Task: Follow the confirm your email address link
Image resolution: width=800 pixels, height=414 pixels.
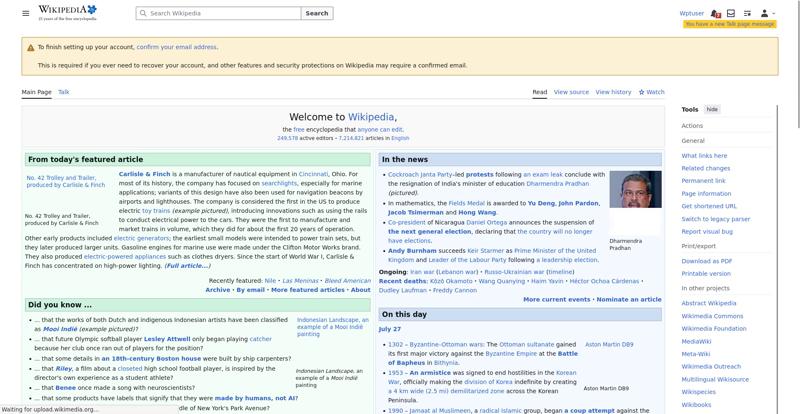Action: point(177,47)
